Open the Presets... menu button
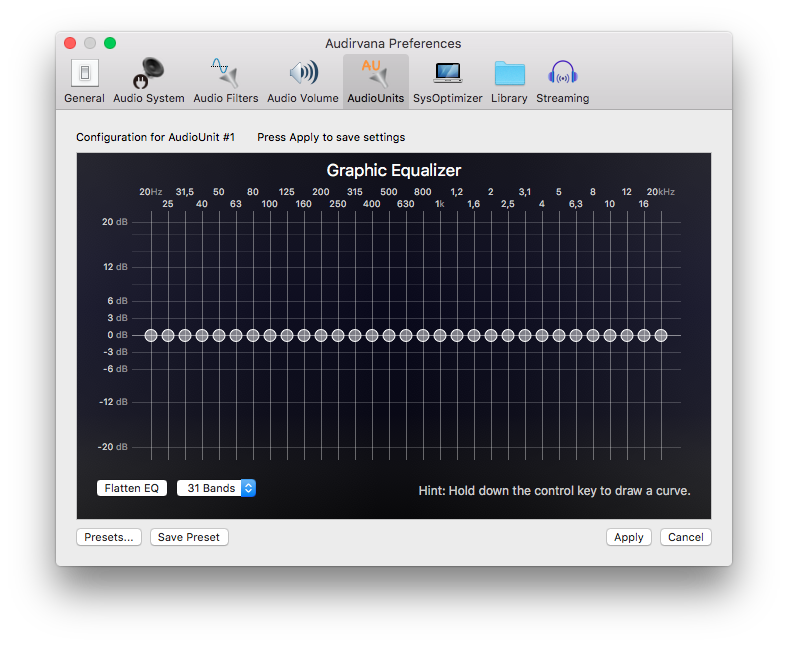Viewport: 788px width, 646px height. pos(109,537)
